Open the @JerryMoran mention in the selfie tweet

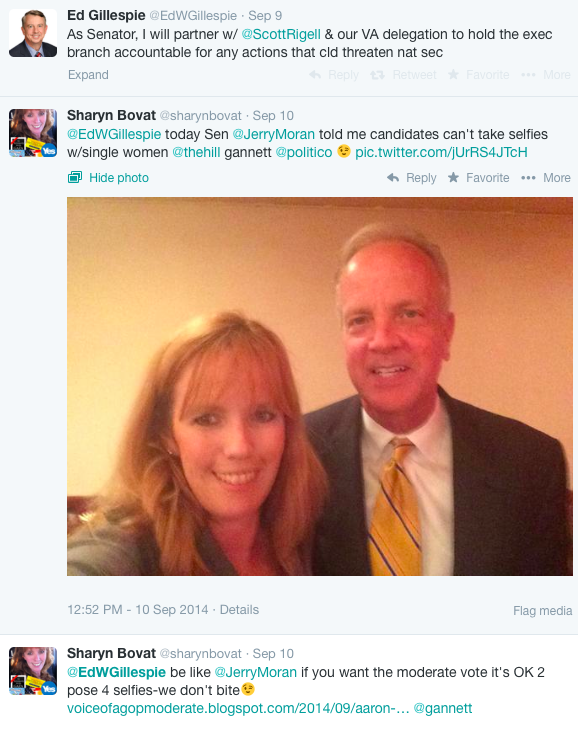pos(274,135)
